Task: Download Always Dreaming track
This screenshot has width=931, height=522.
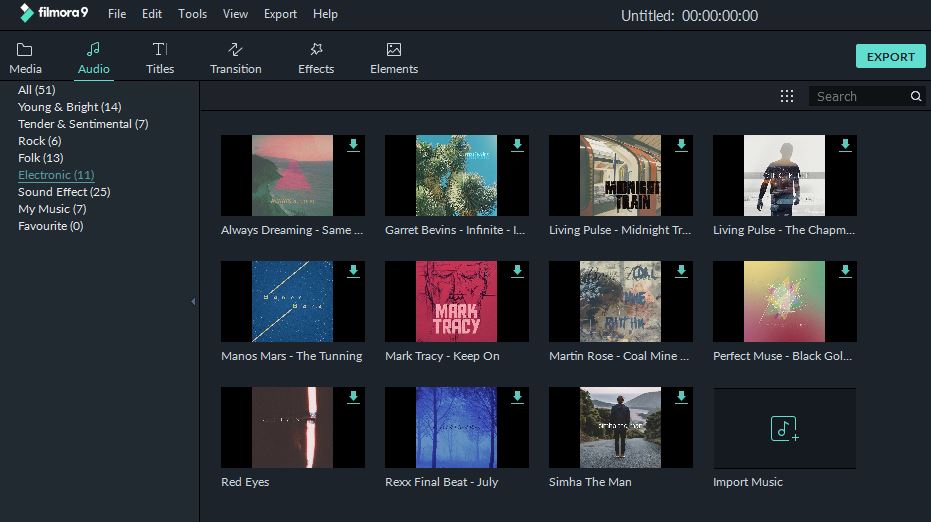Action: (353, 145)
